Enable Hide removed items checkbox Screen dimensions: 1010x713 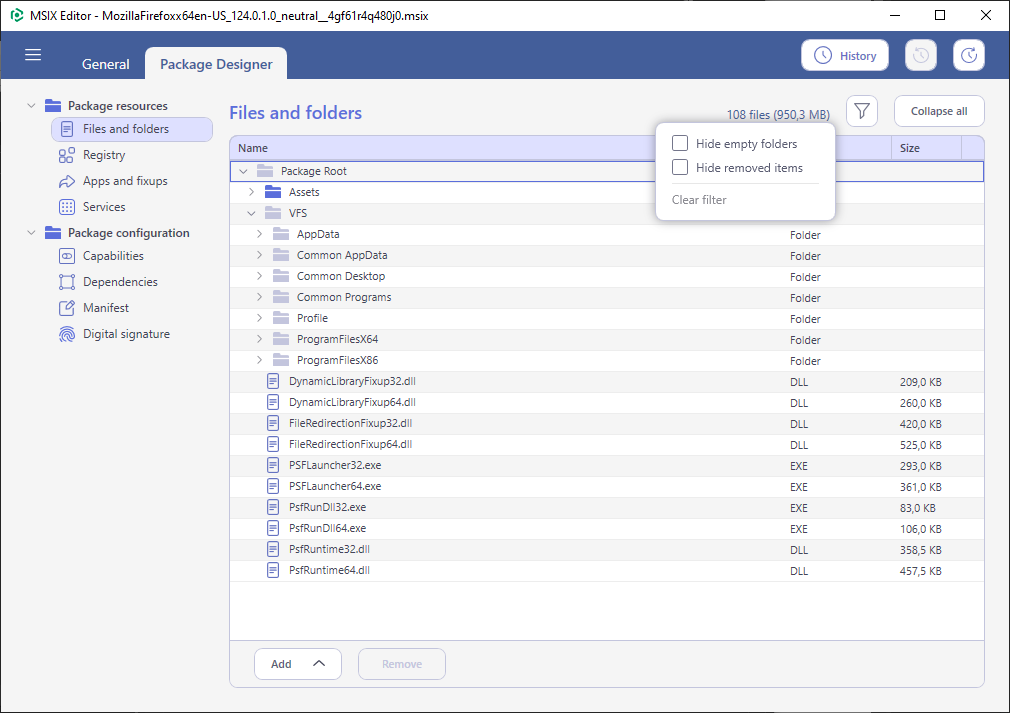click(680, 167)
